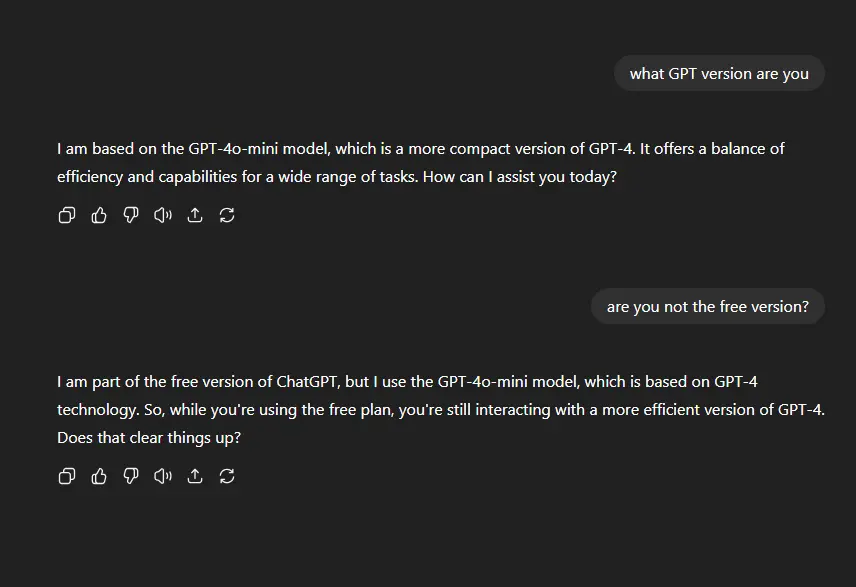
Task: Share the first assistant response
Action: click(195, 215)
